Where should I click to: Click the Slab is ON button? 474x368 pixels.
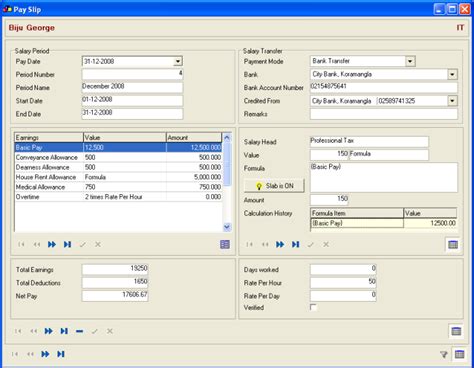point(274,186)
